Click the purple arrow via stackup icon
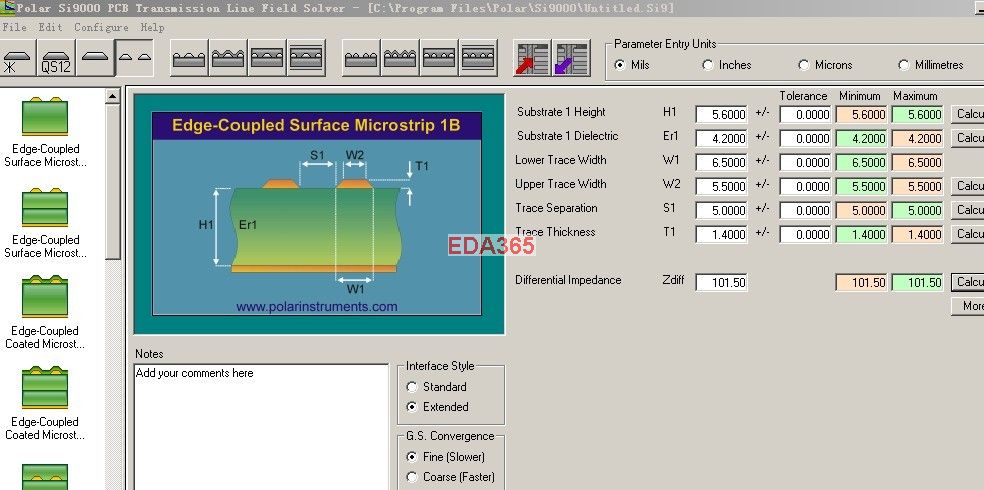Screen dimensions: 984x490 point(571,58)
